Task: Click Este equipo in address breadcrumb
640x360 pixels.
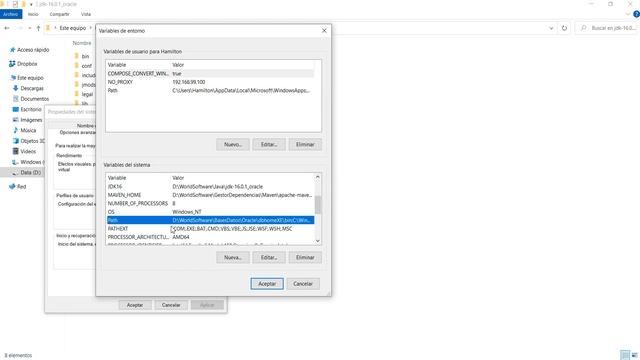Action: point(73,28)
